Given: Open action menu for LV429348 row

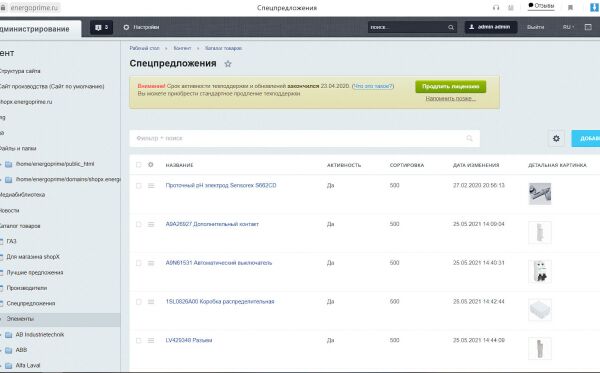Looking at the screenshot, I should pos(151,340).
